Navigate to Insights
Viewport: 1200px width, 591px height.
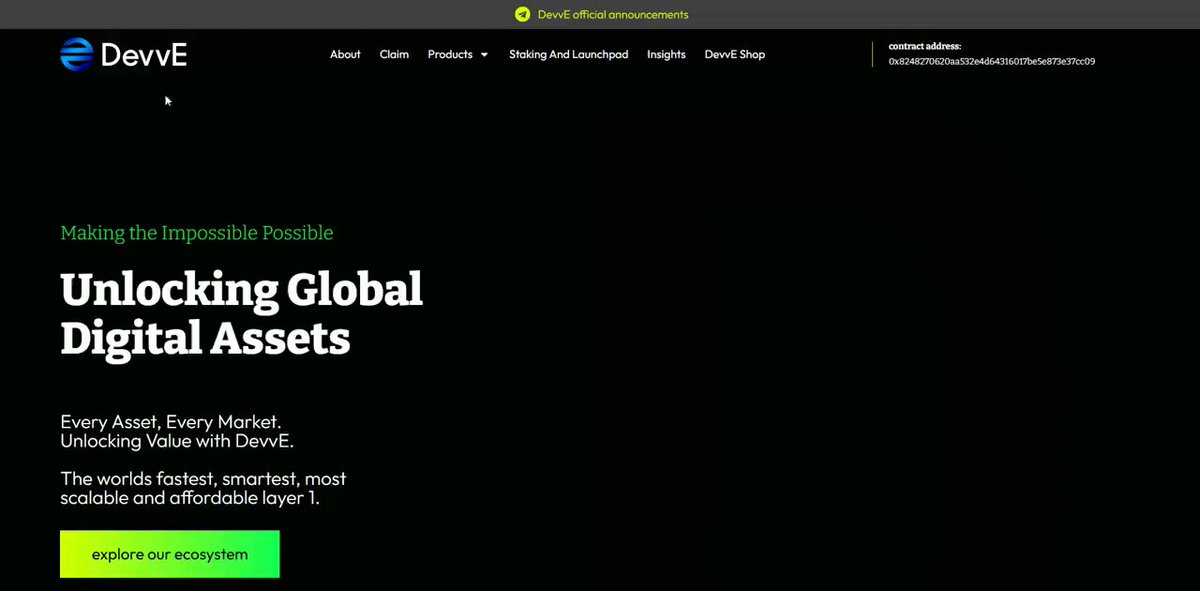tap(666, 54)
